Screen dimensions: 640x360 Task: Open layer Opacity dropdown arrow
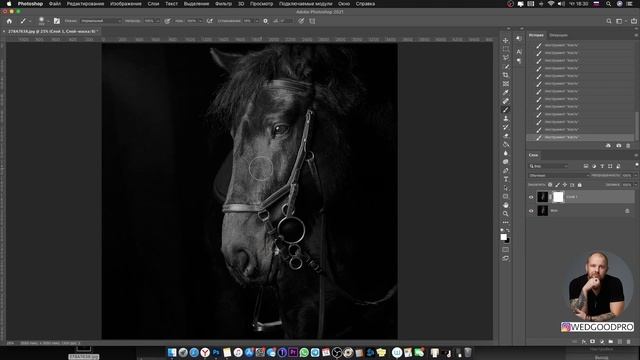(x=636, y=176)
